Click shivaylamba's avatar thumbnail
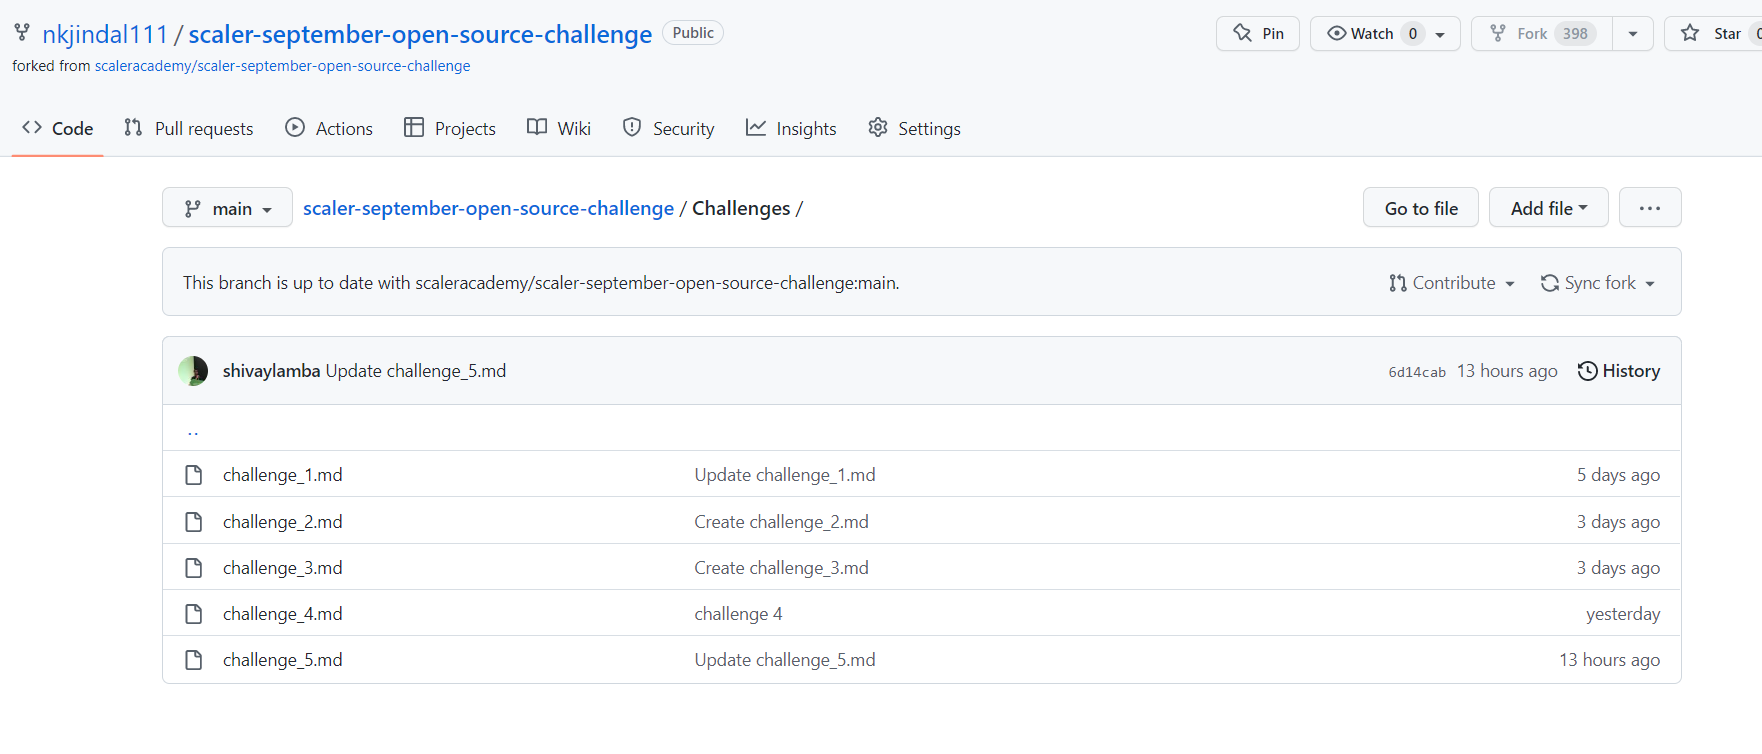This screenshot has height=754, width=1762. [193, 371]
